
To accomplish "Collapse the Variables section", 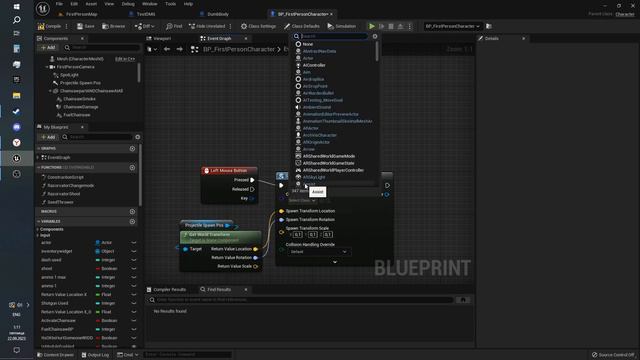I will (39, 221).
